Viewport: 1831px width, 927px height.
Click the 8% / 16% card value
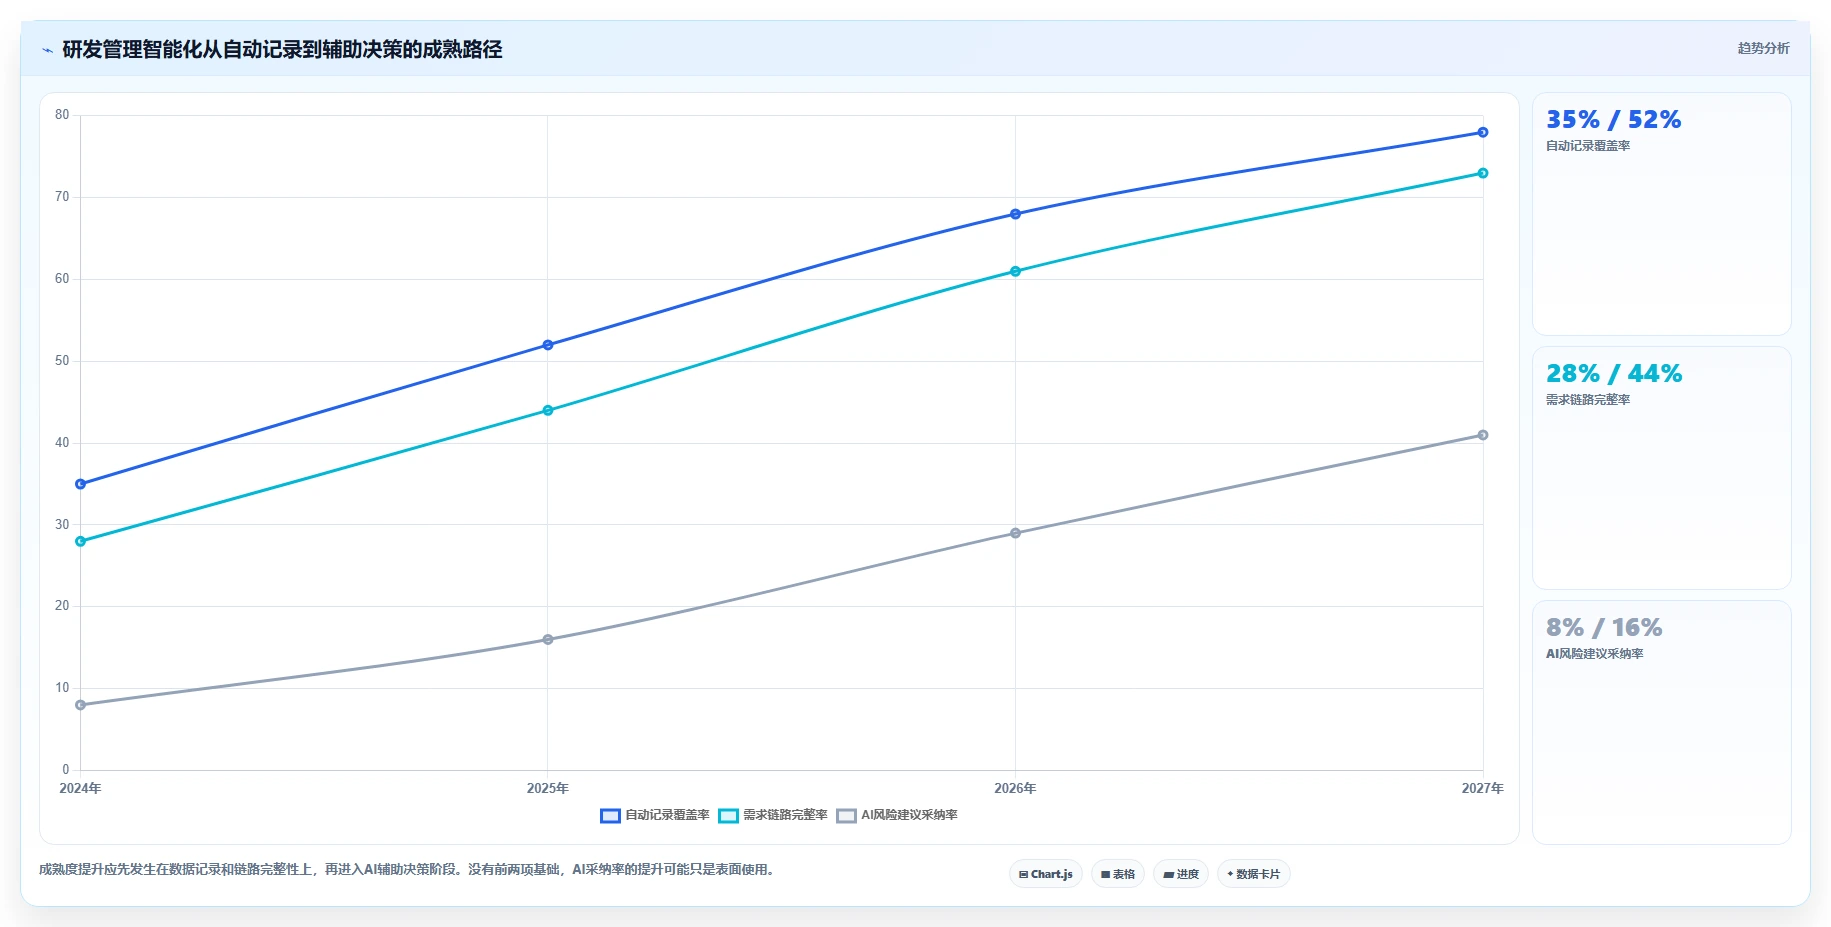(1604, 628)
